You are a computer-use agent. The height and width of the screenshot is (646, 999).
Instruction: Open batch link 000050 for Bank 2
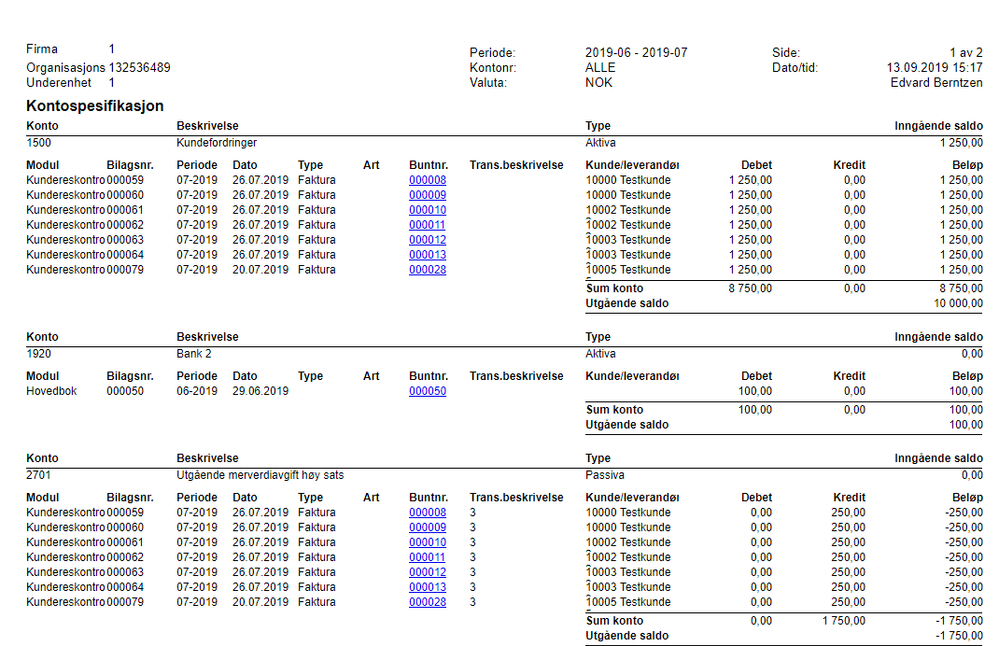428,391
